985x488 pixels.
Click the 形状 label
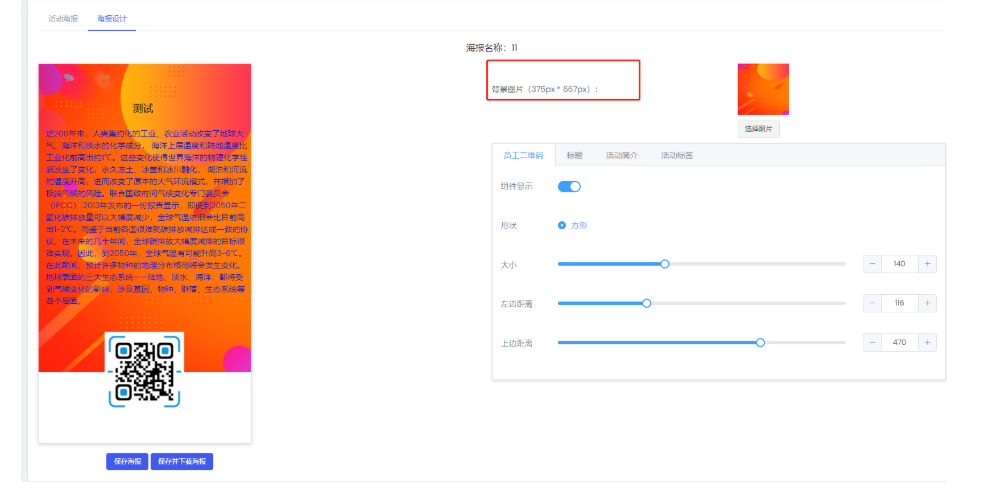point(508,225)
